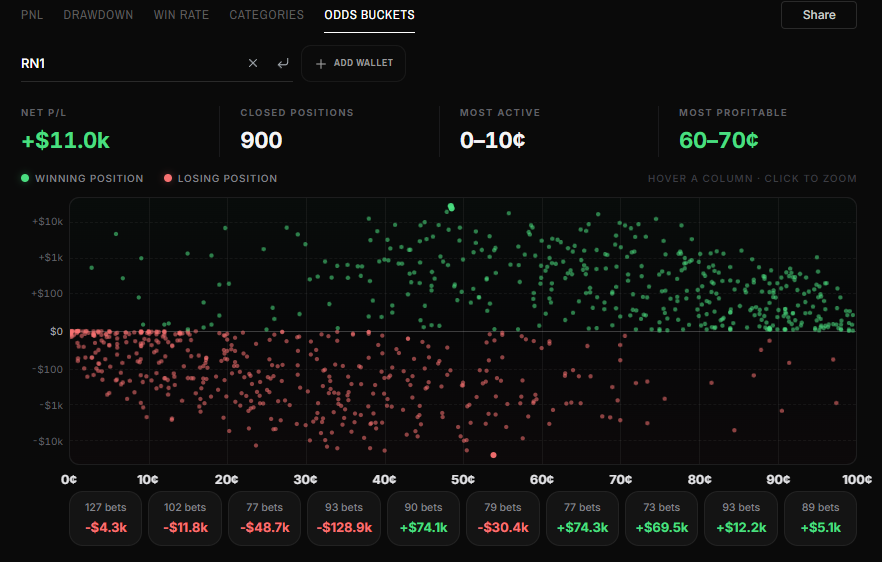Click the 60¢ x-axis label
Viewport: 882px width, 562px height.
tap(542, 479)
